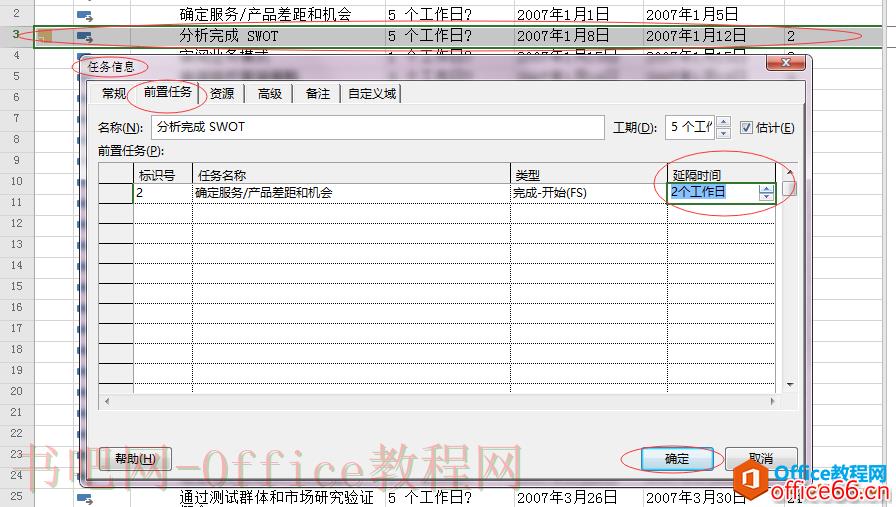Select row header 2 in the task sheet
This screenshot has height=507, width=896.
(17, 13)
